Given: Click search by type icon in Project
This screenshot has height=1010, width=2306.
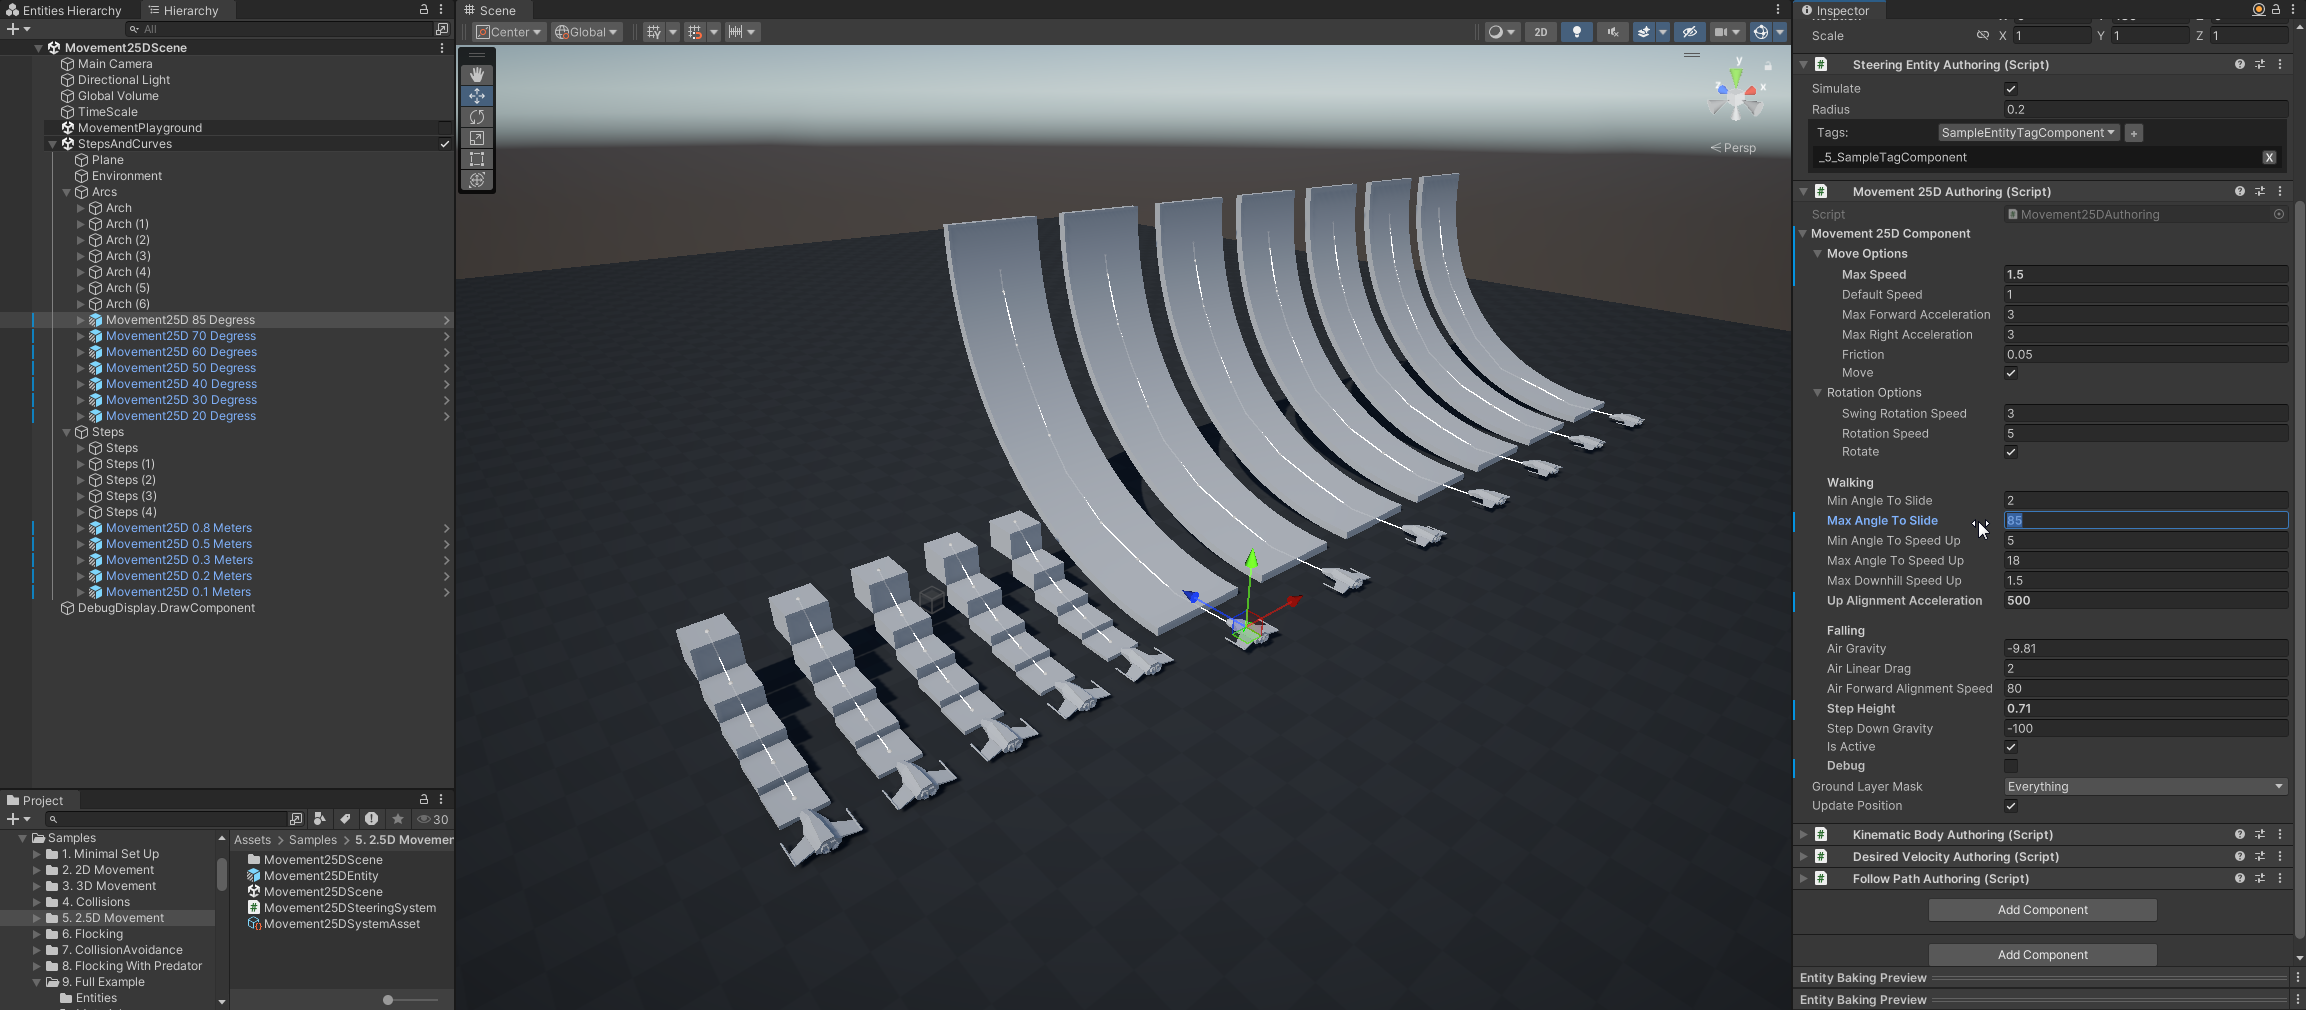Looking at the screenshot, I should pyautogui.click(x=320, y=819).
